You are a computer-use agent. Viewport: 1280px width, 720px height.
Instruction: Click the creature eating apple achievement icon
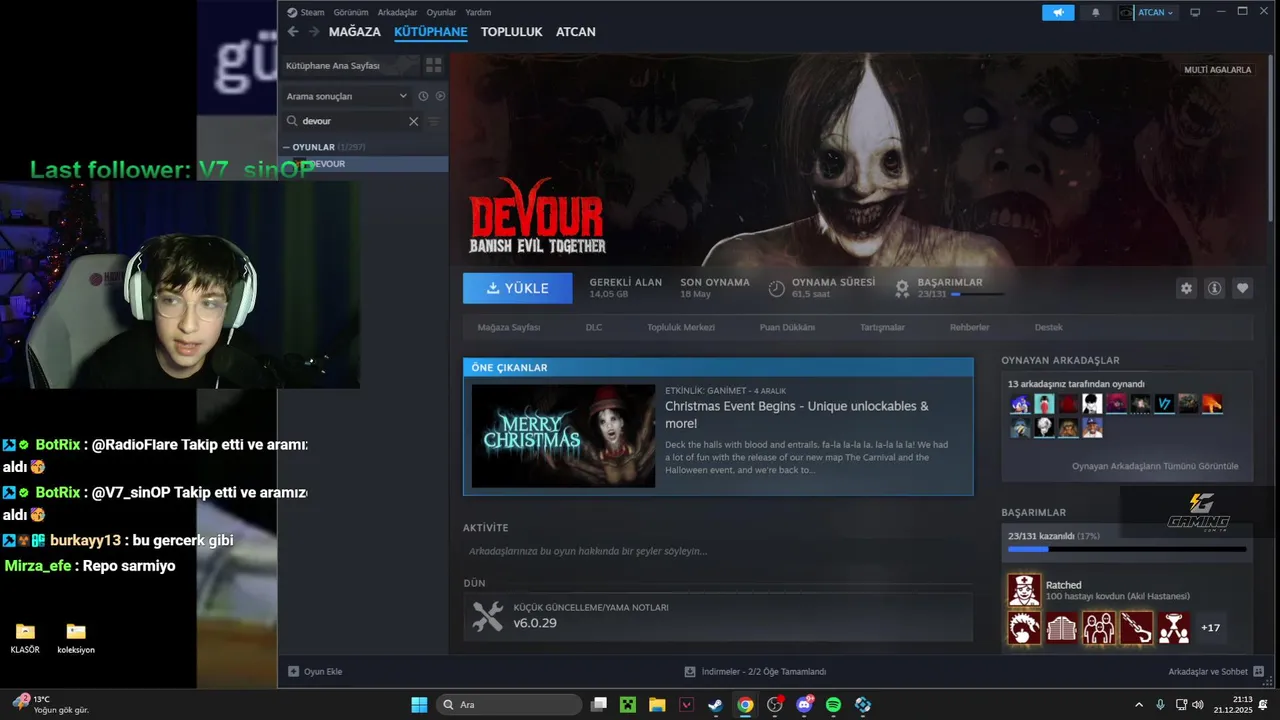[1024, 628]
